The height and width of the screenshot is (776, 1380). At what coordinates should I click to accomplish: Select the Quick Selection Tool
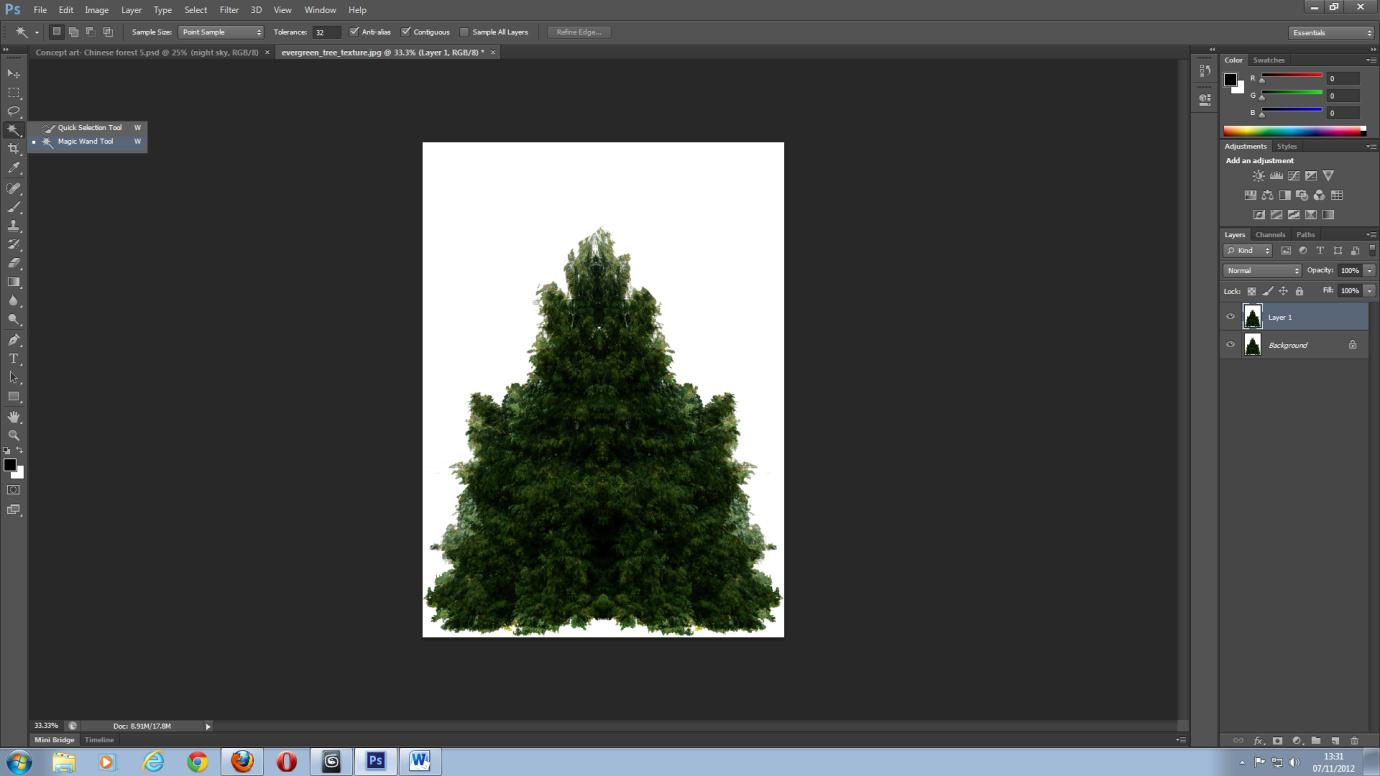[x=88, y=127]
